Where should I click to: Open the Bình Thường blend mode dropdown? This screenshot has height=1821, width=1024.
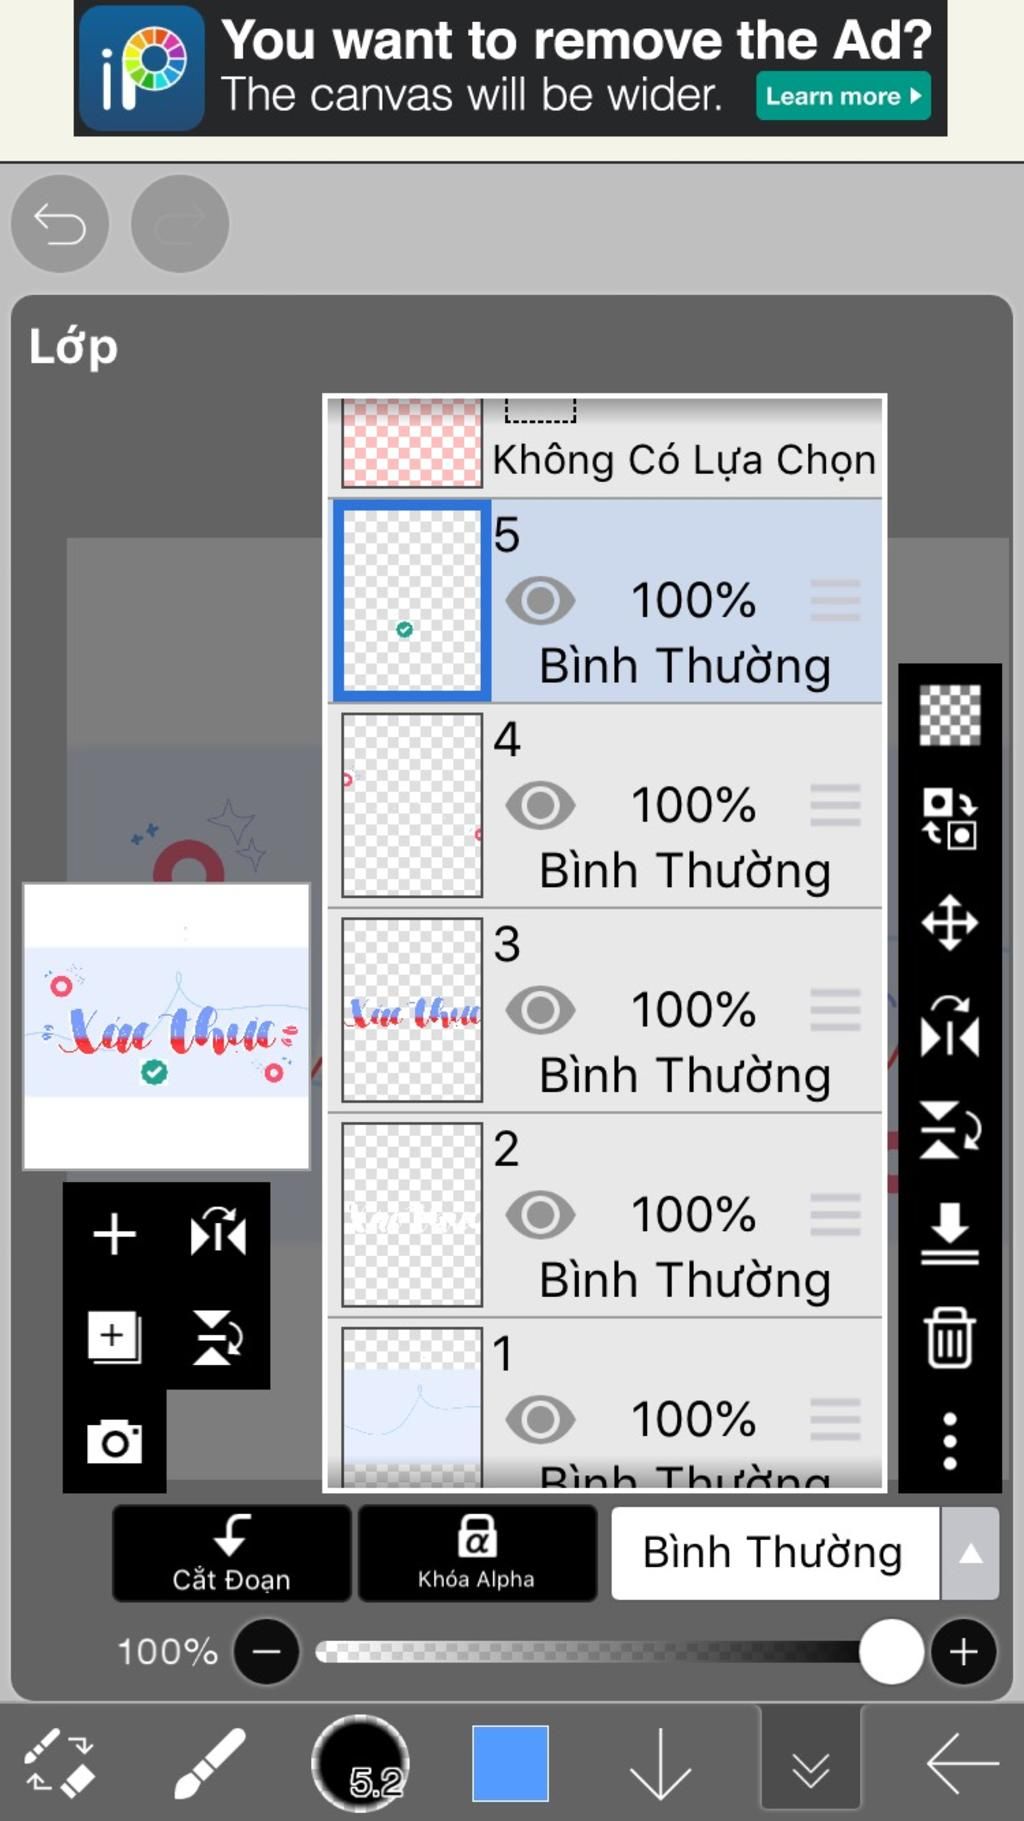(x=773, y=1553)
